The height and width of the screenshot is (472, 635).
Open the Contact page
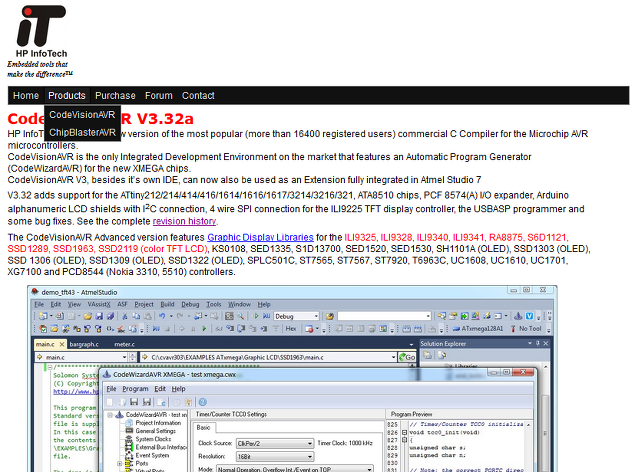198,96
